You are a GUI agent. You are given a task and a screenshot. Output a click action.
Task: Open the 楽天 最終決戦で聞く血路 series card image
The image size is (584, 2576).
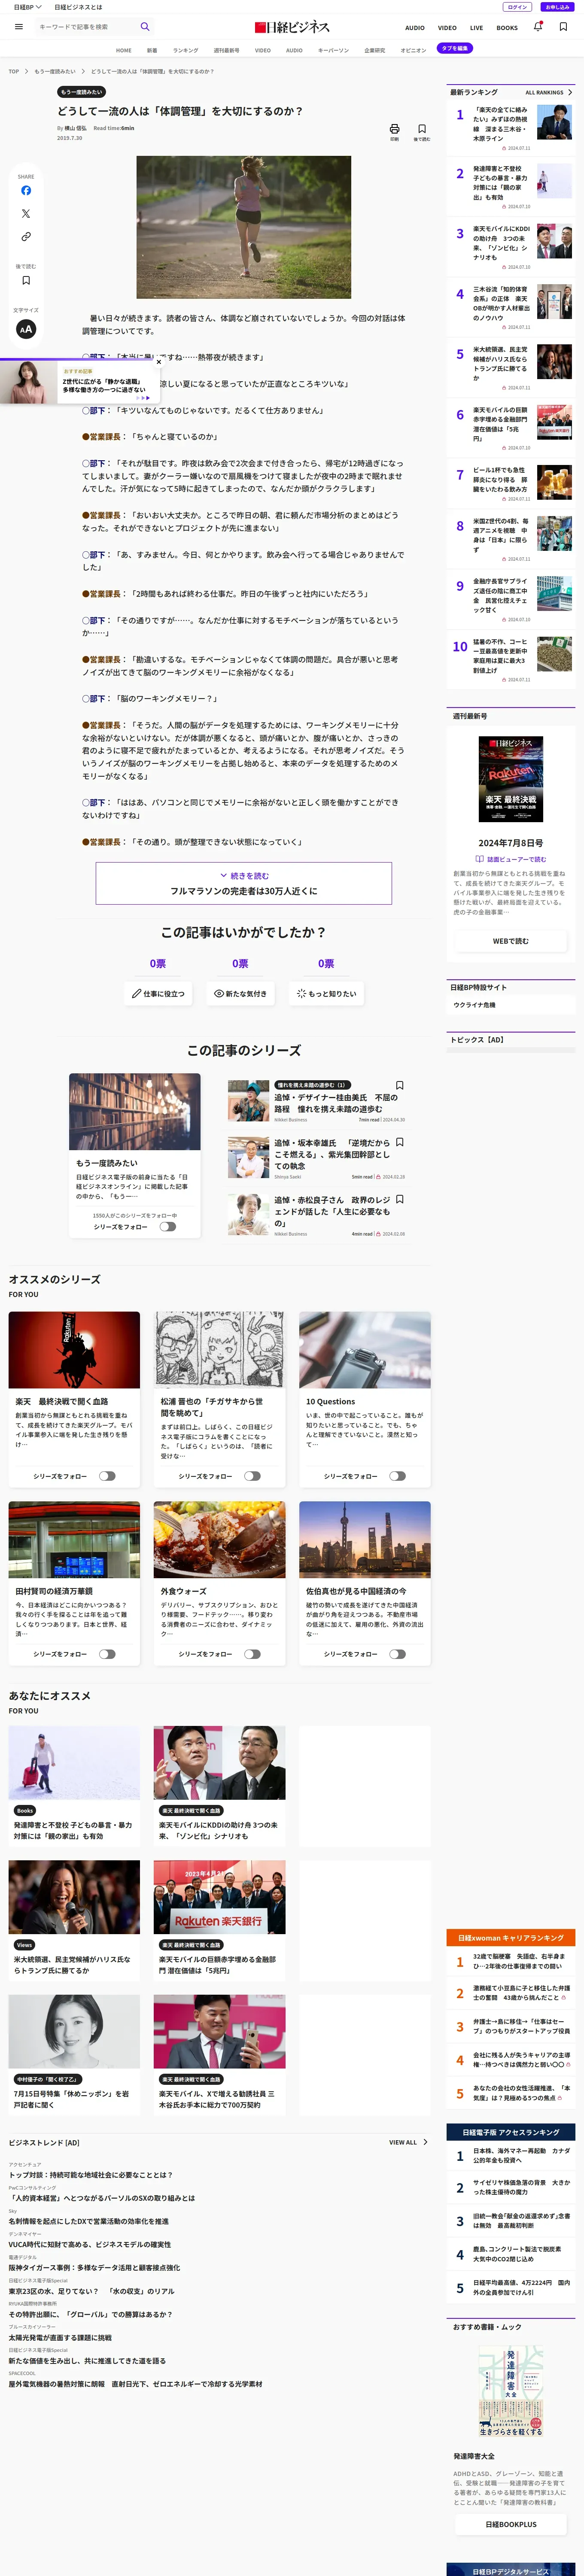tap(74, 1350)
